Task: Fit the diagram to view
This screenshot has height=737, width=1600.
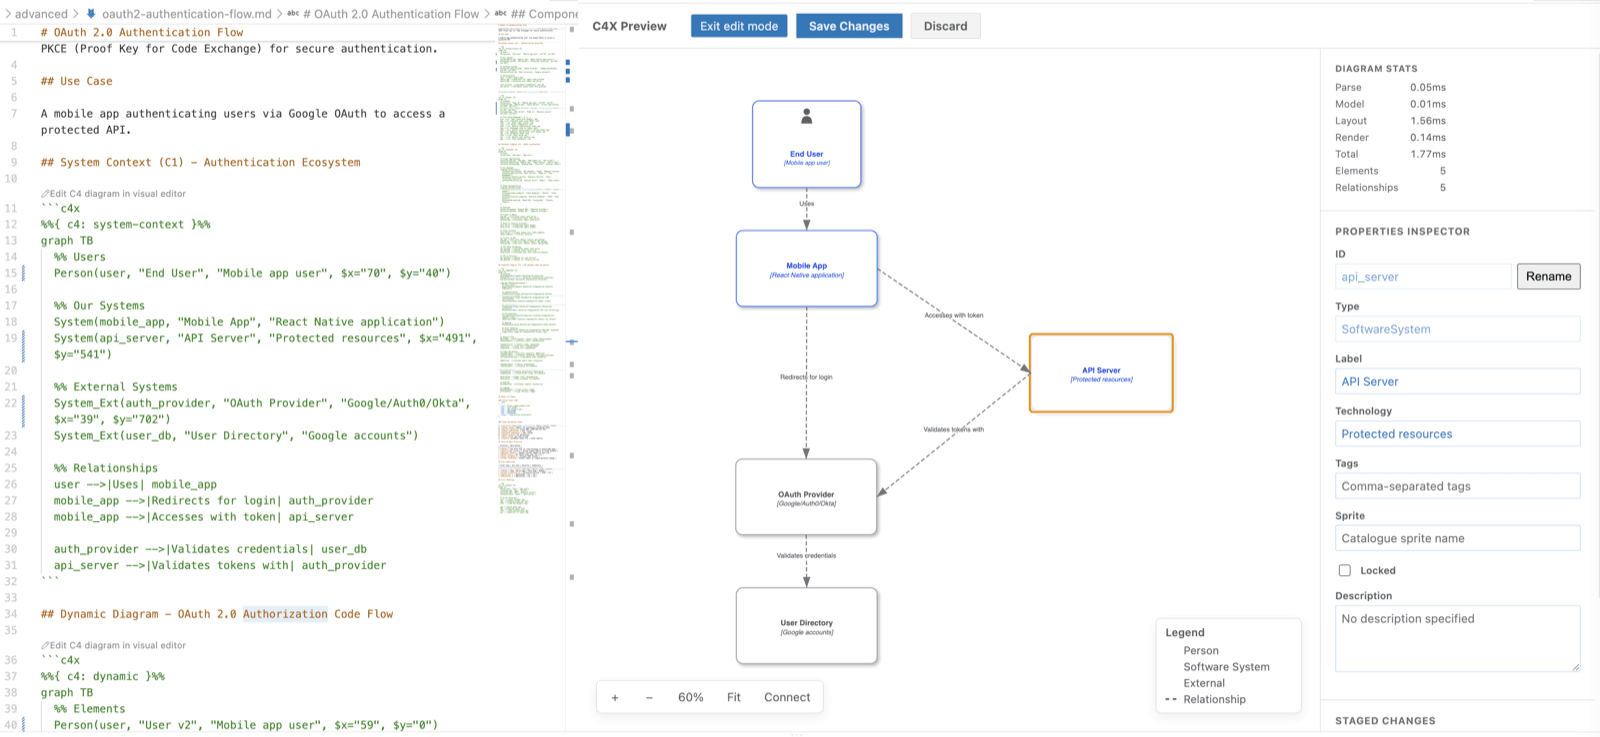Action: [734, 697]
